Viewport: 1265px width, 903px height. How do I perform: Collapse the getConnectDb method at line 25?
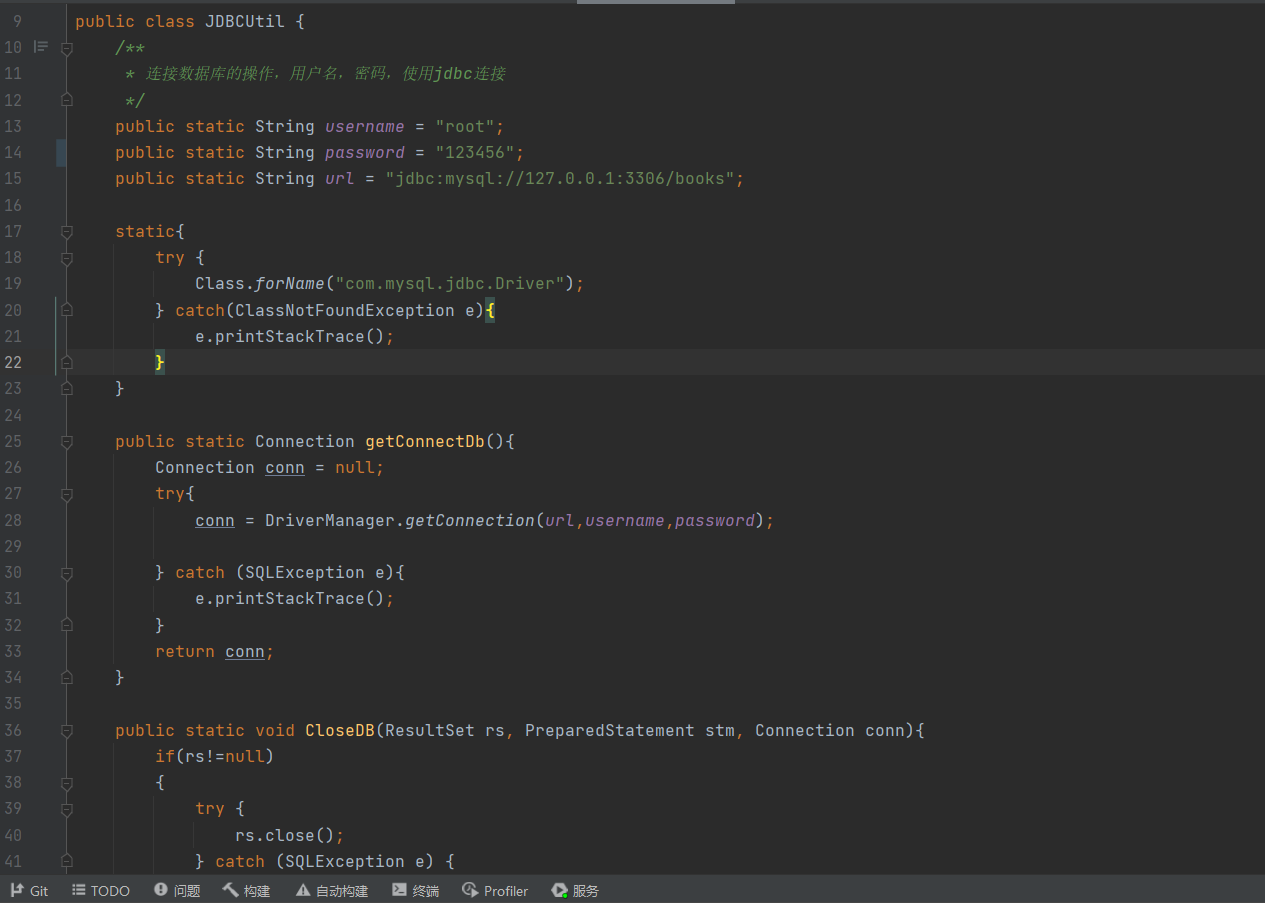pos(67,442)
